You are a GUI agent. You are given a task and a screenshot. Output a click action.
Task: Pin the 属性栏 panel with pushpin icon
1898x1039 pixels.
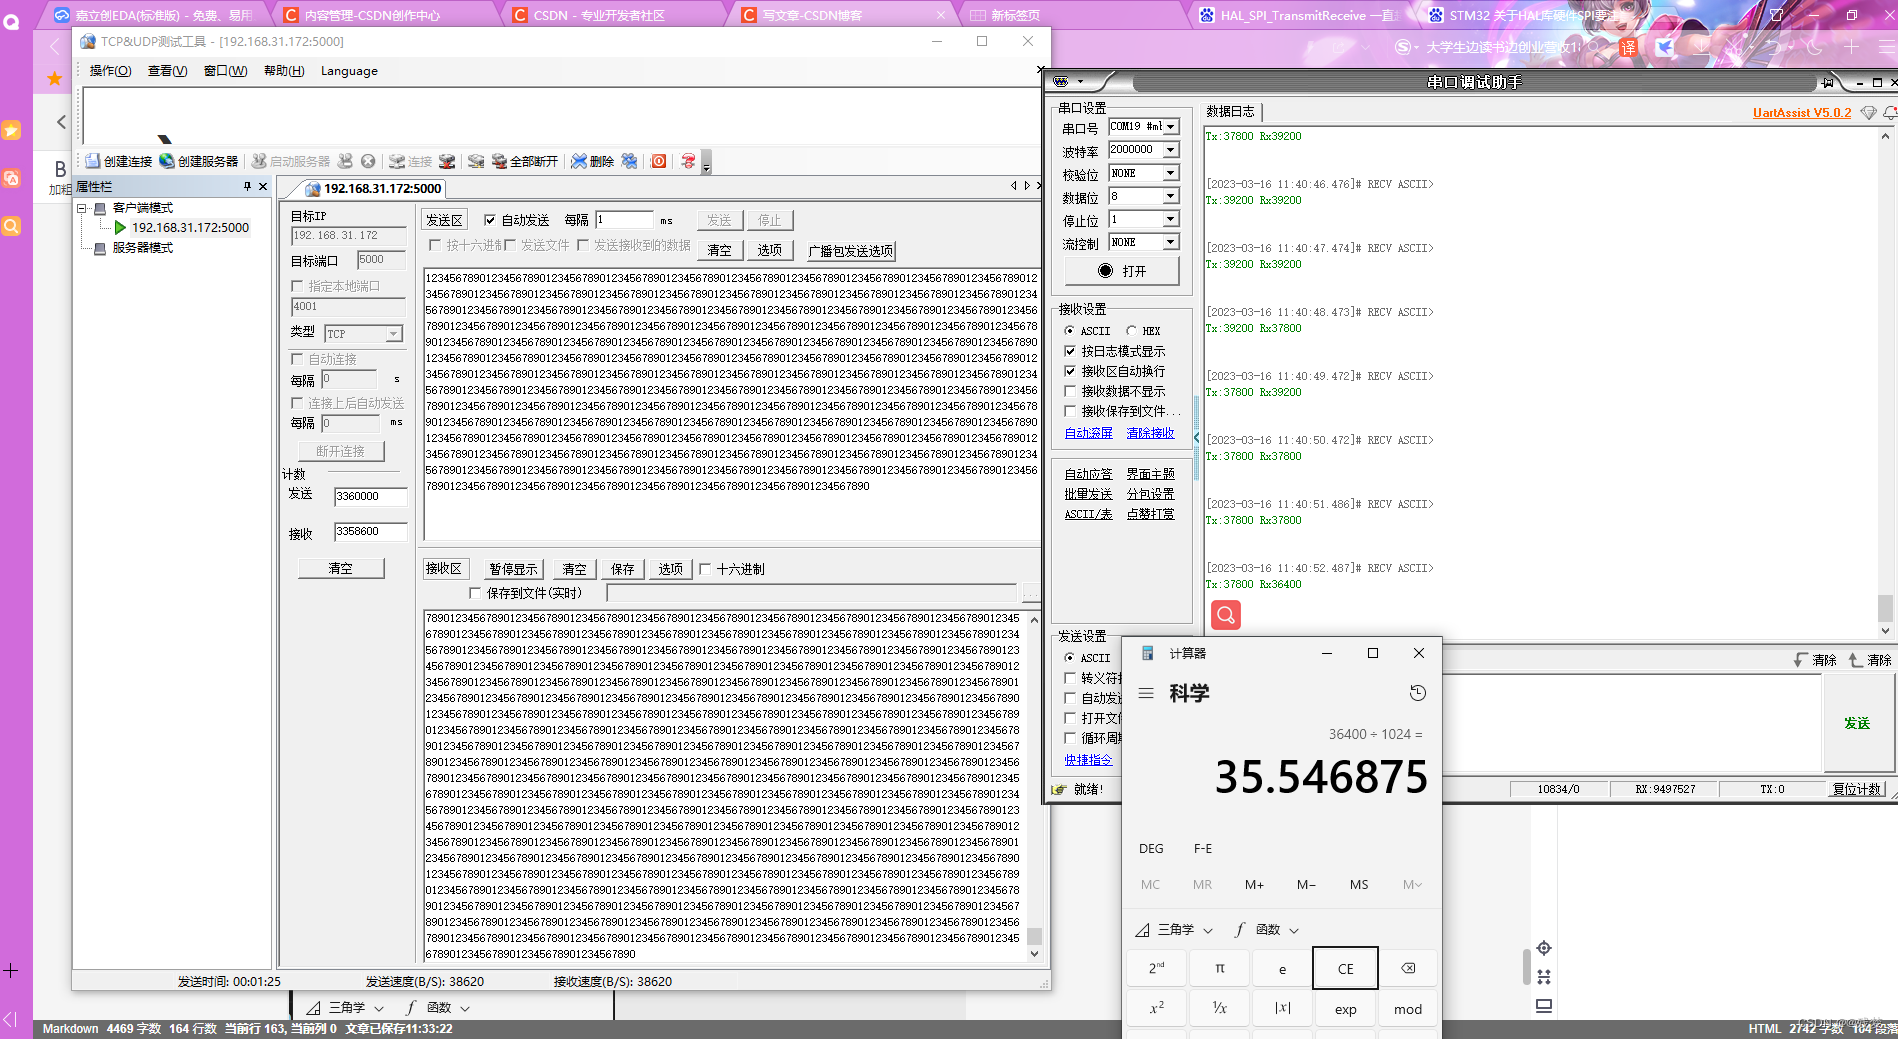[x=247, y=187]
